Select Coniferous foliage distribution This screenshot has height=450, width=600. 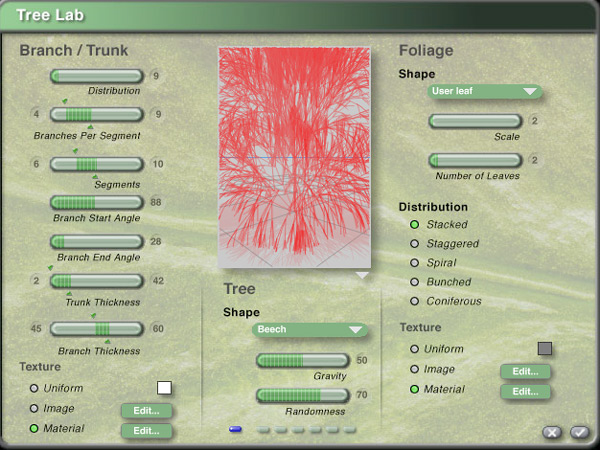pos(414,301)
